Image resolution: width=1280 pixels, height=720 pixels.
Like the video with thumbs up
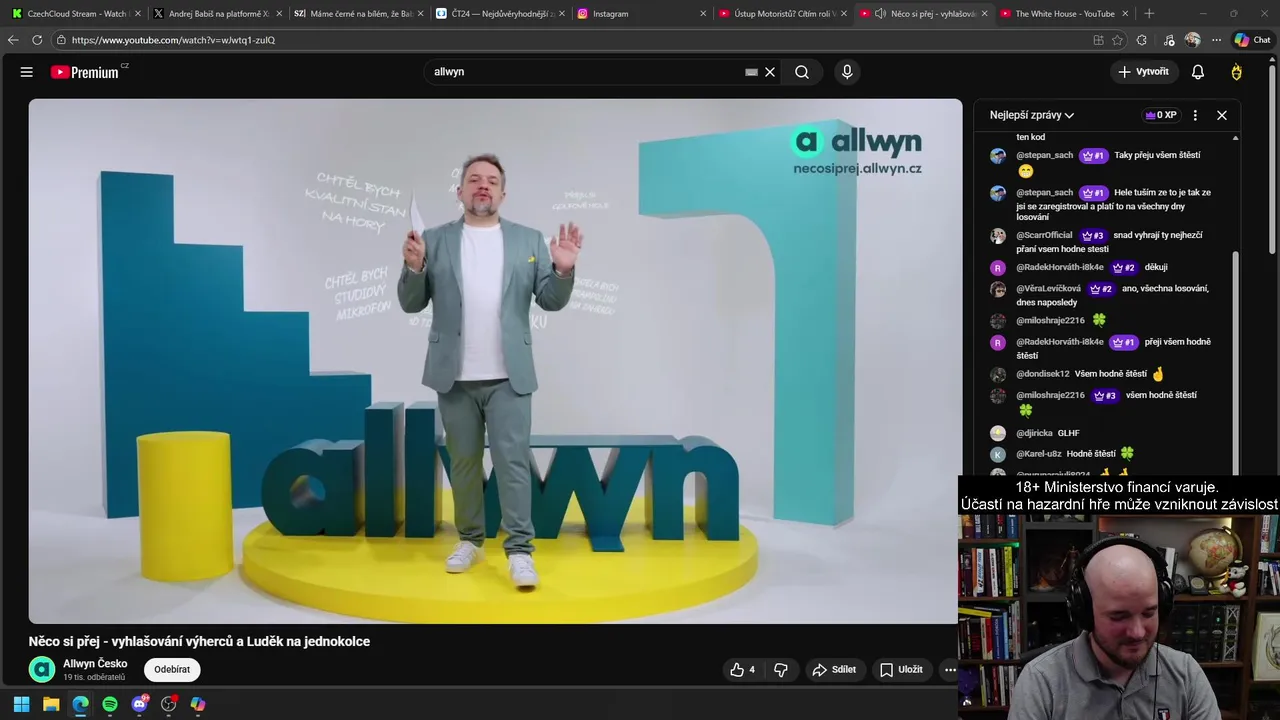pos(743,670)
